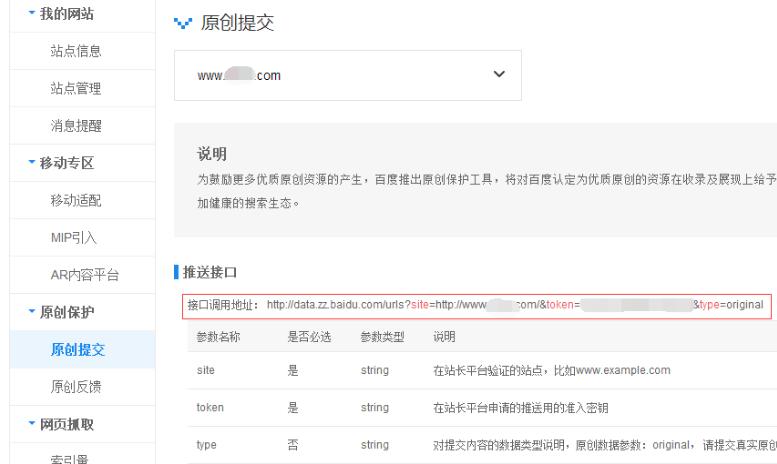The width and height of the screenshot is (777, 464).
Task: Click the site row description with www.example.com
Action: (x=552, y=370)
